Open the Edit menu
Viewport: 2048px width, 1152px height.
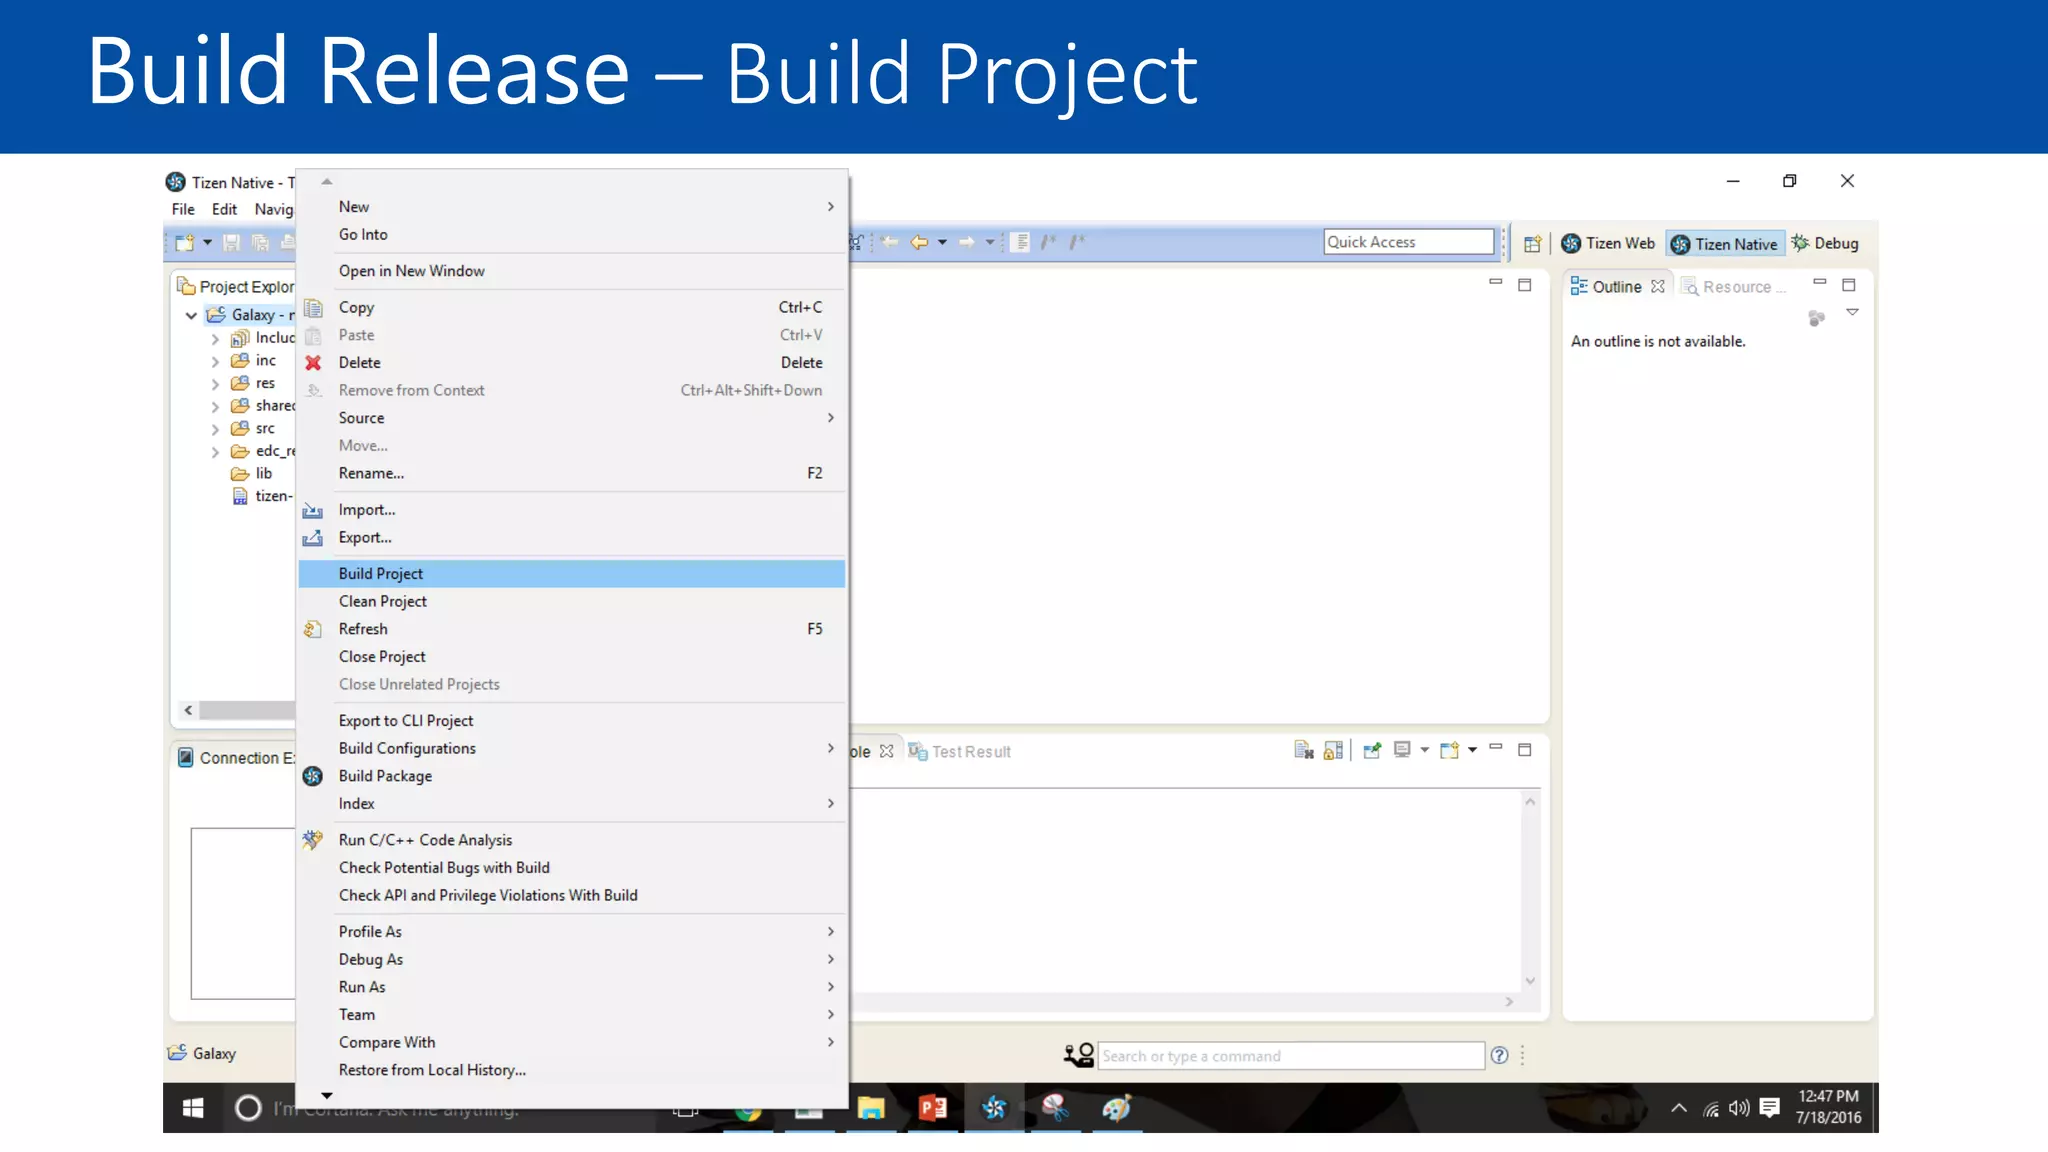pyautogui.click(x=224, y=209)
